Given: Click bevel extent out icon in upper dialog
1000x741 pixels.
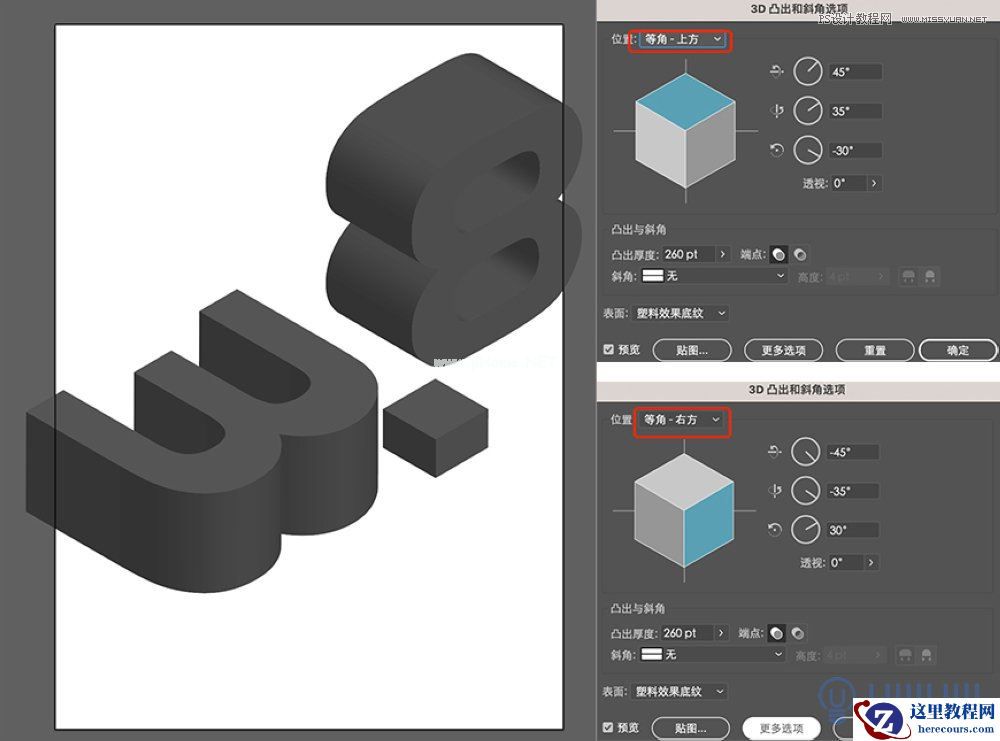Looking at the screenshot, I should tap(908, 277).
